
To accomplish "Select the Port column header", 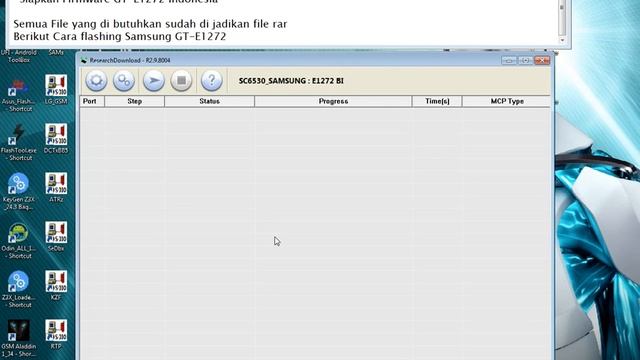I will 92,101.
